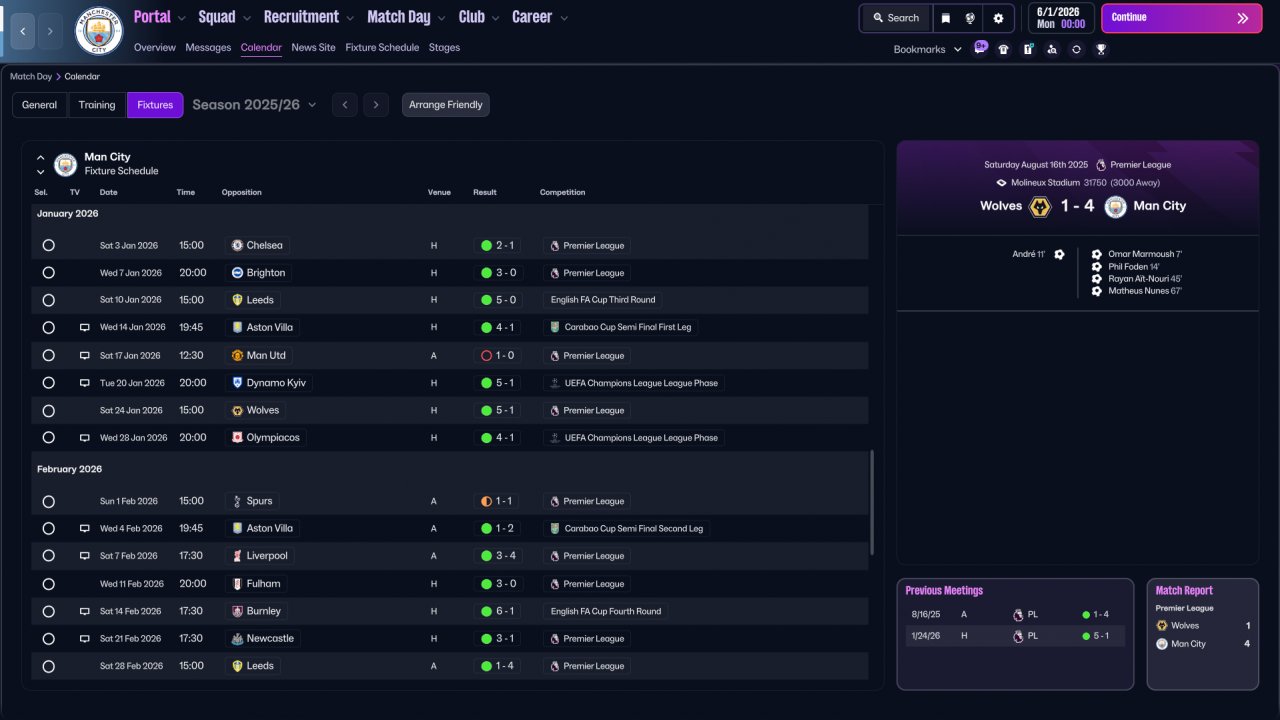Select the Brighton fixture radio button
This screenshot has height=720, width=1280.
click(48, 273)
